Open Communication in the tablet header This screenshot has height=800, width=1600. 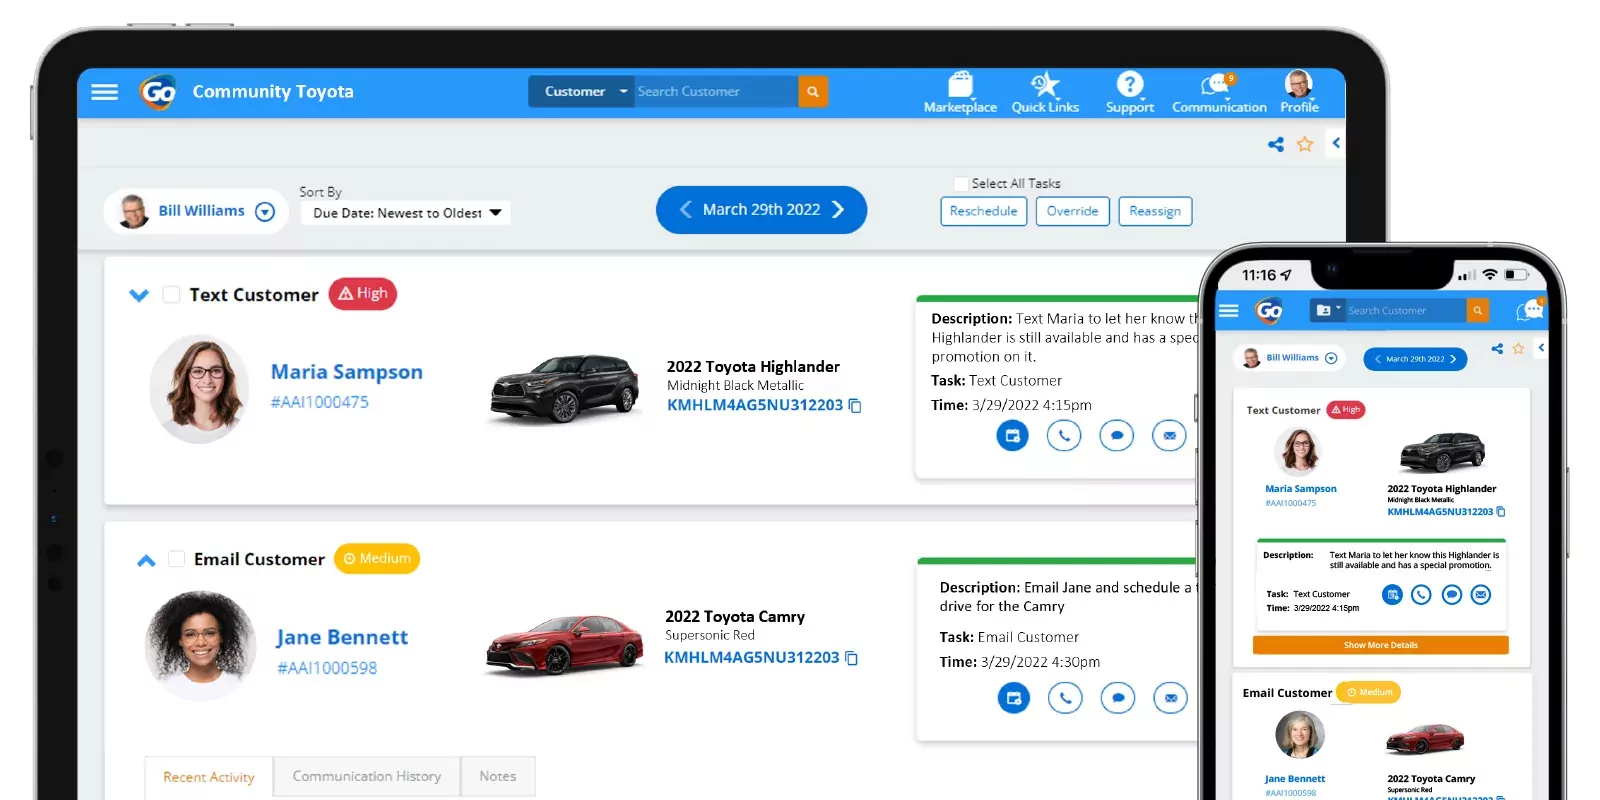[1219, 92]
